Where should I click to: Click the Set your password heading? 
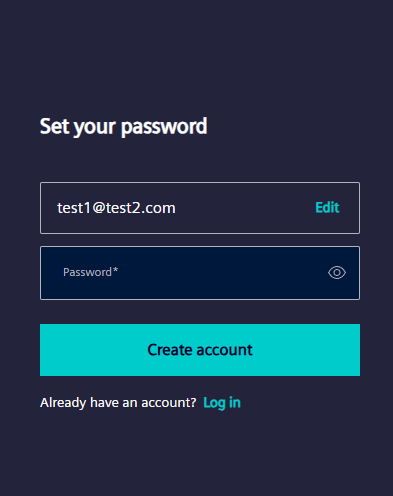pos(123,127)
